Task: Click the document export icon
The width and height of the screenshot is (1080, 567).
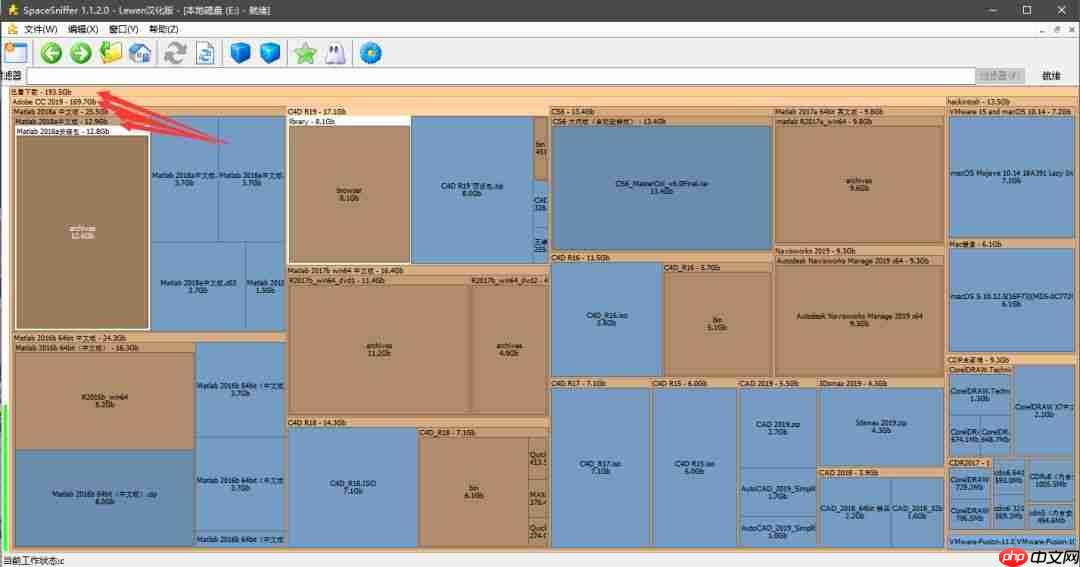Action: (205, 53)
